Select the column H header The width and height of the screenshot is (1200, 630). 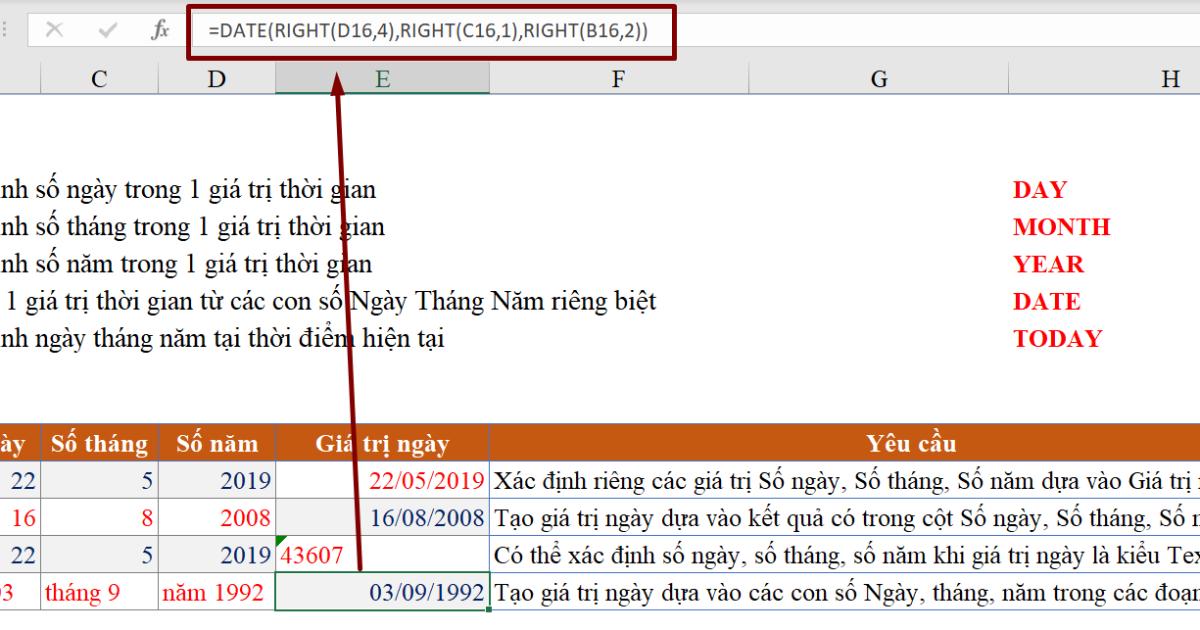[1170, 77]
